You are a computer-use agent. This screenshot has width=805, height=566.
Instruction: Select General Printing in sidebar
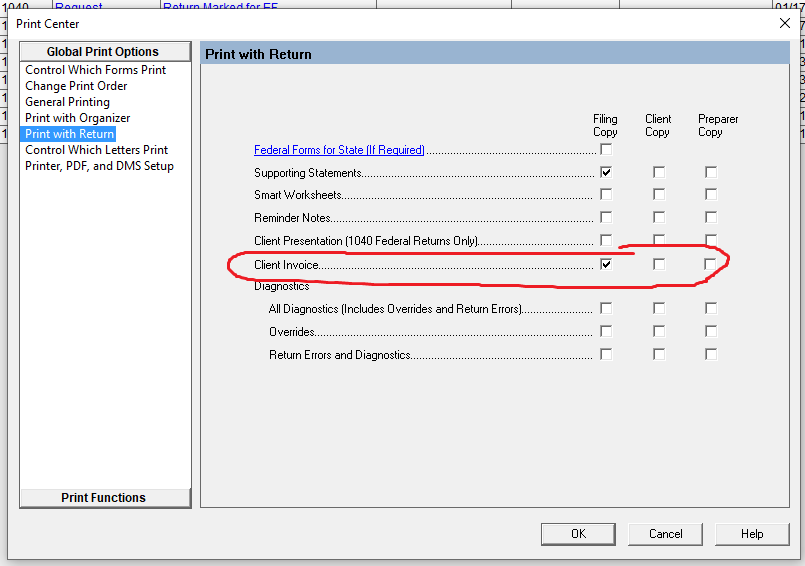pyautogui.click(x=67, y=102)
